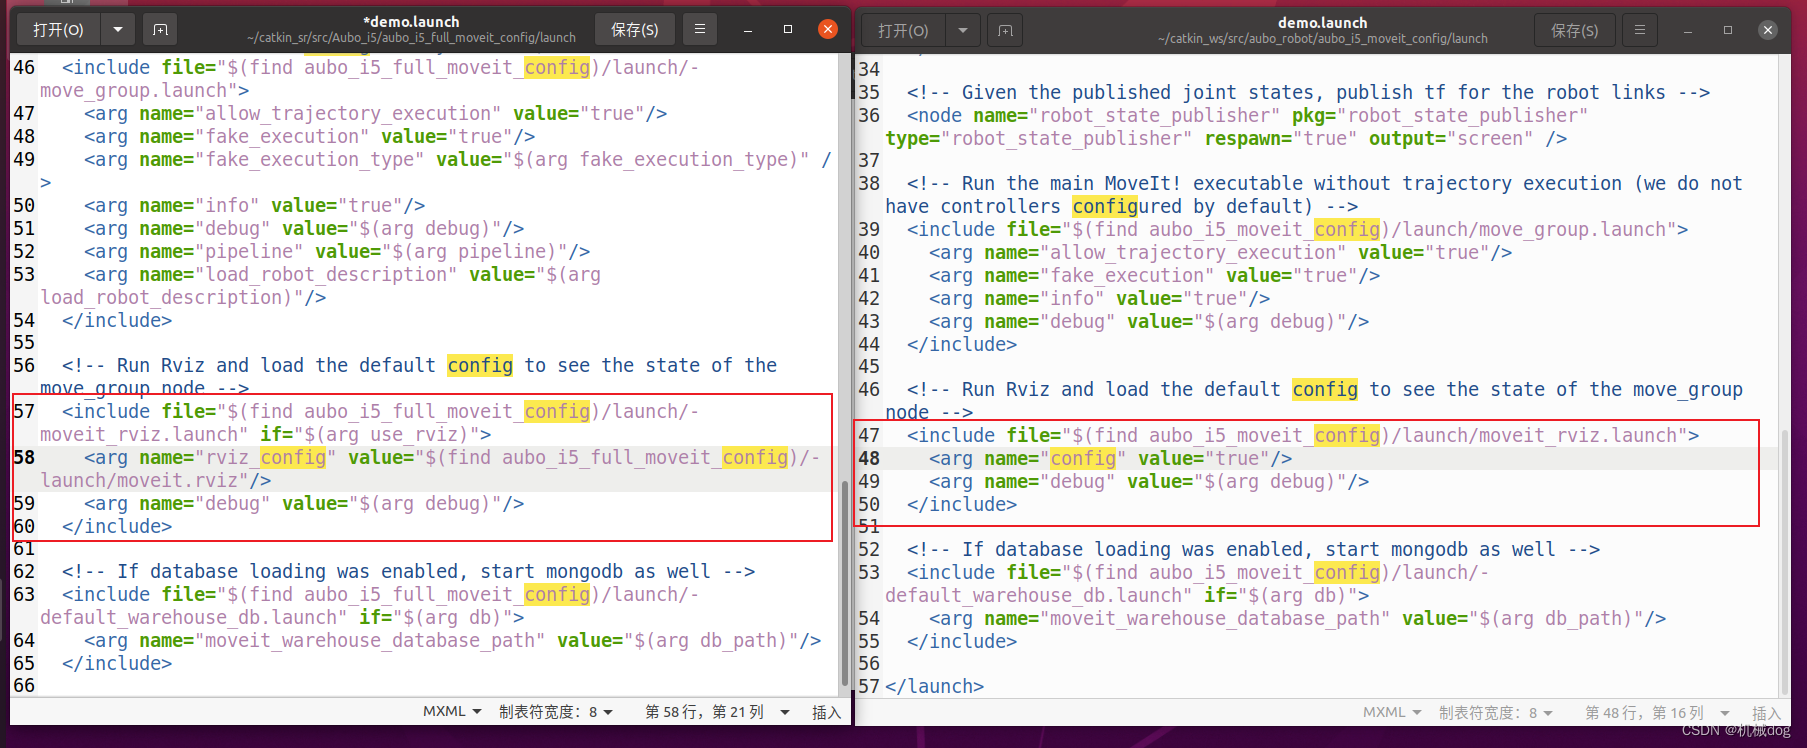1807x748 pixels.
Task: Open MXML language selector in right window
Action: click(x=1392, y=712)
